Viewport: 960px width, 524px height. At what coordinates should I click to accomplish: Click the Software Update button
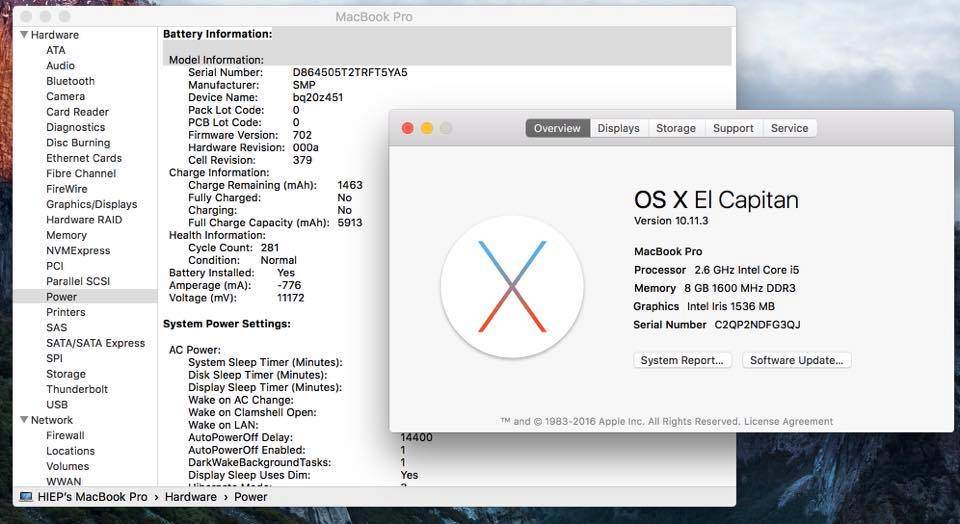(797, 360)
